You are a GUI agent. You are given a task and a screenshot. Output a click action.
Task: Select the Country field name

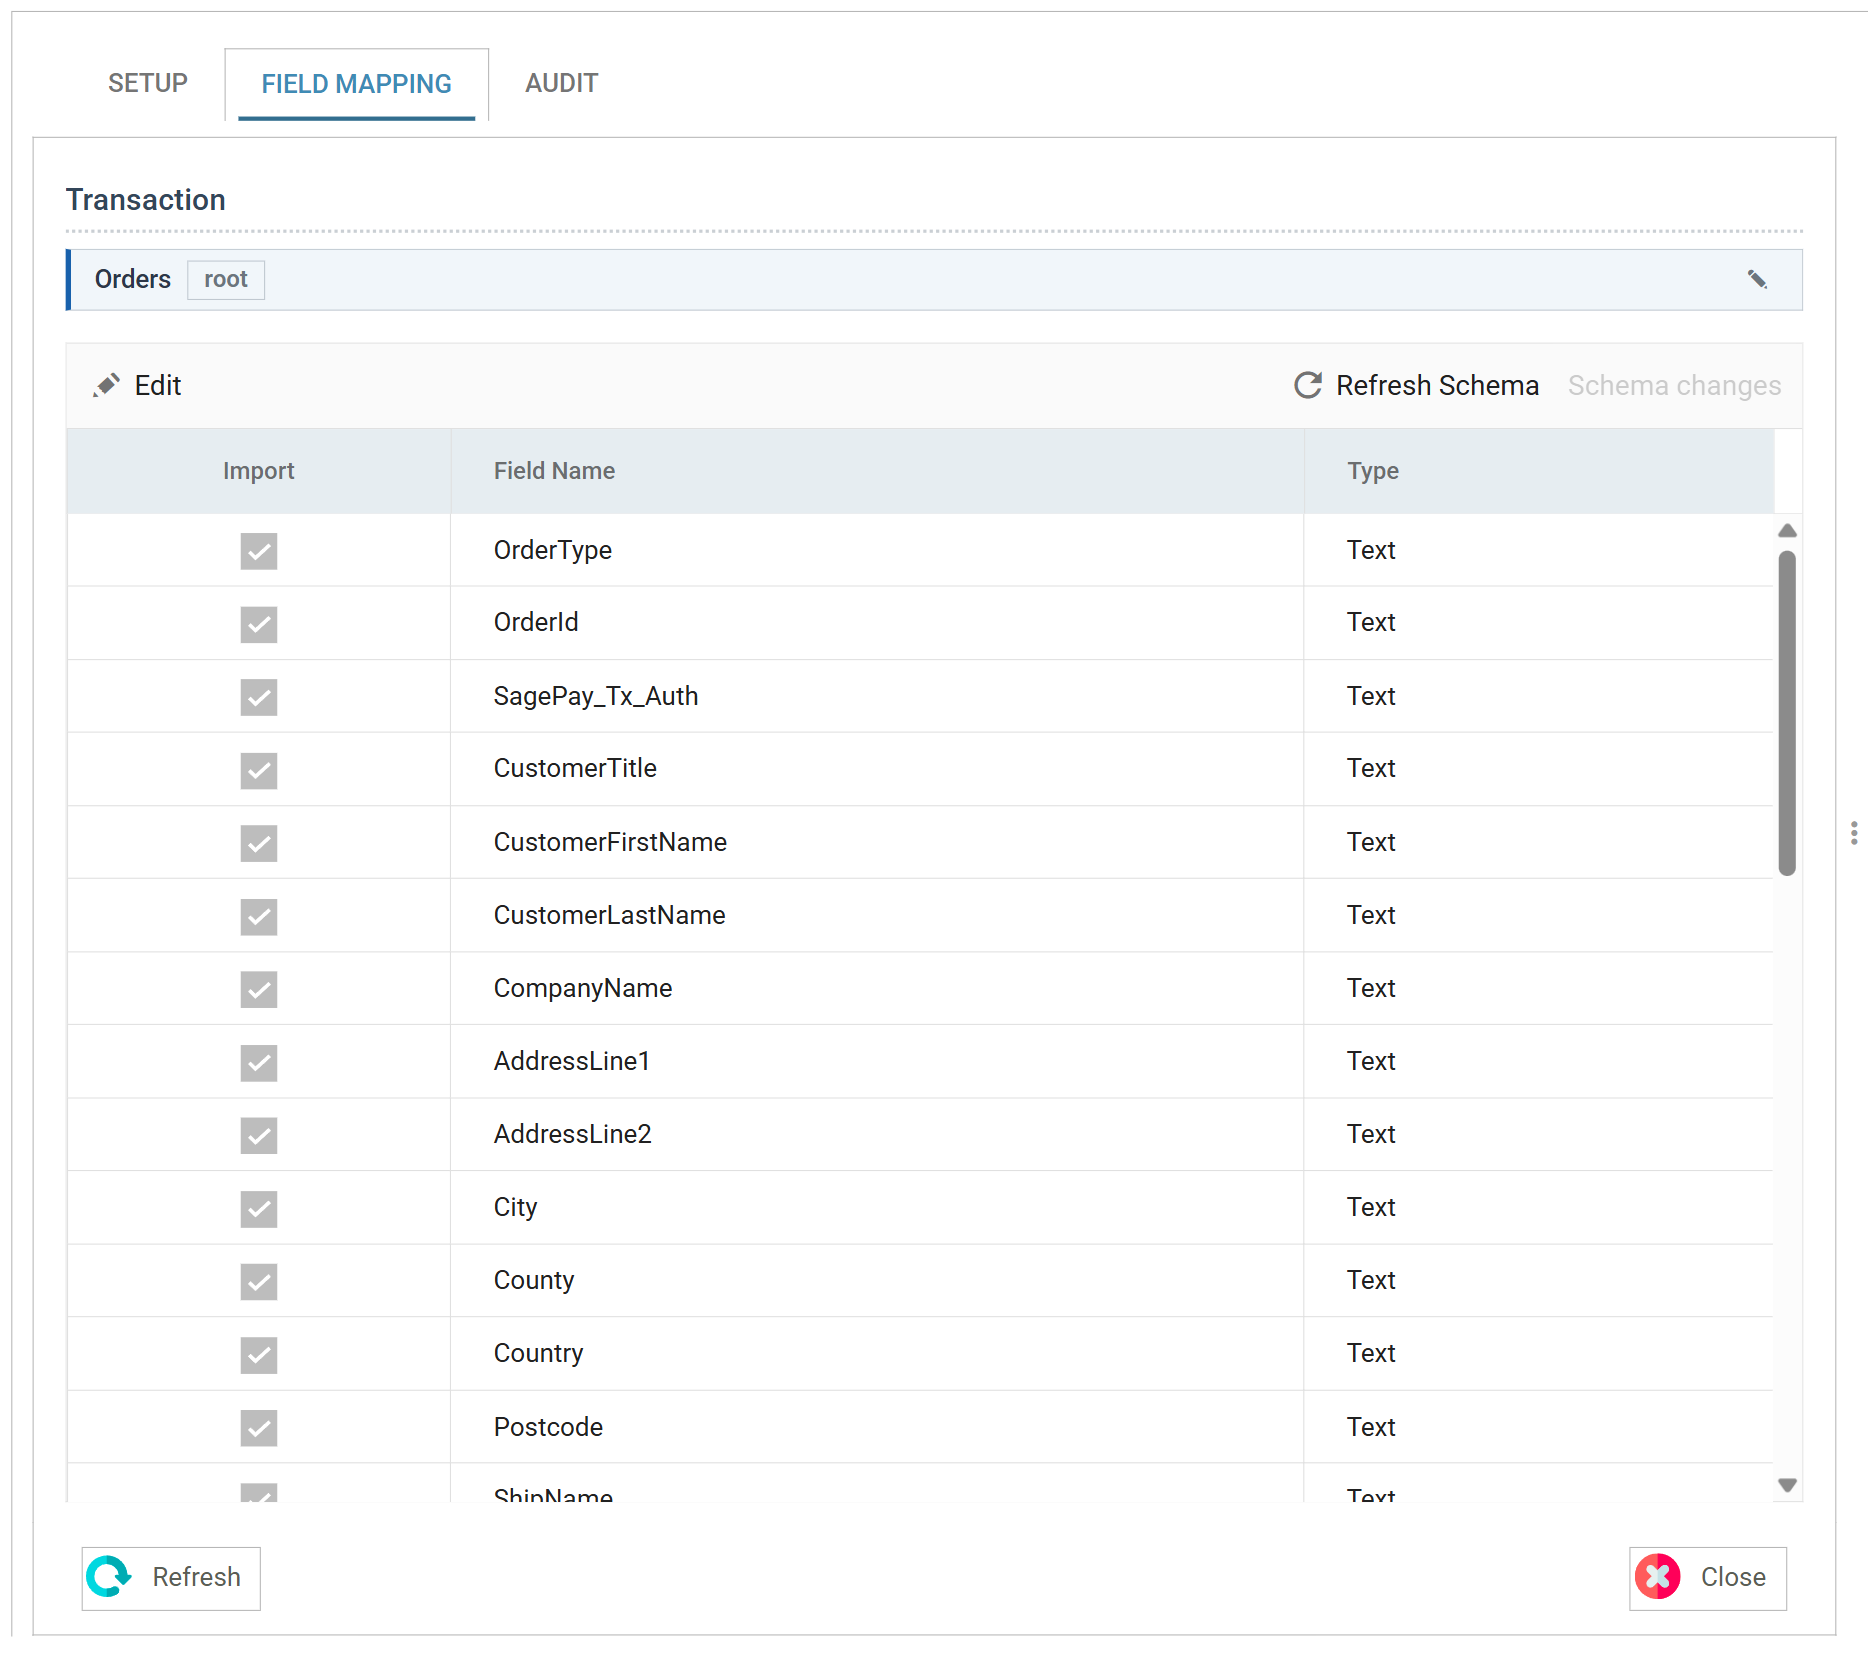538,1353
